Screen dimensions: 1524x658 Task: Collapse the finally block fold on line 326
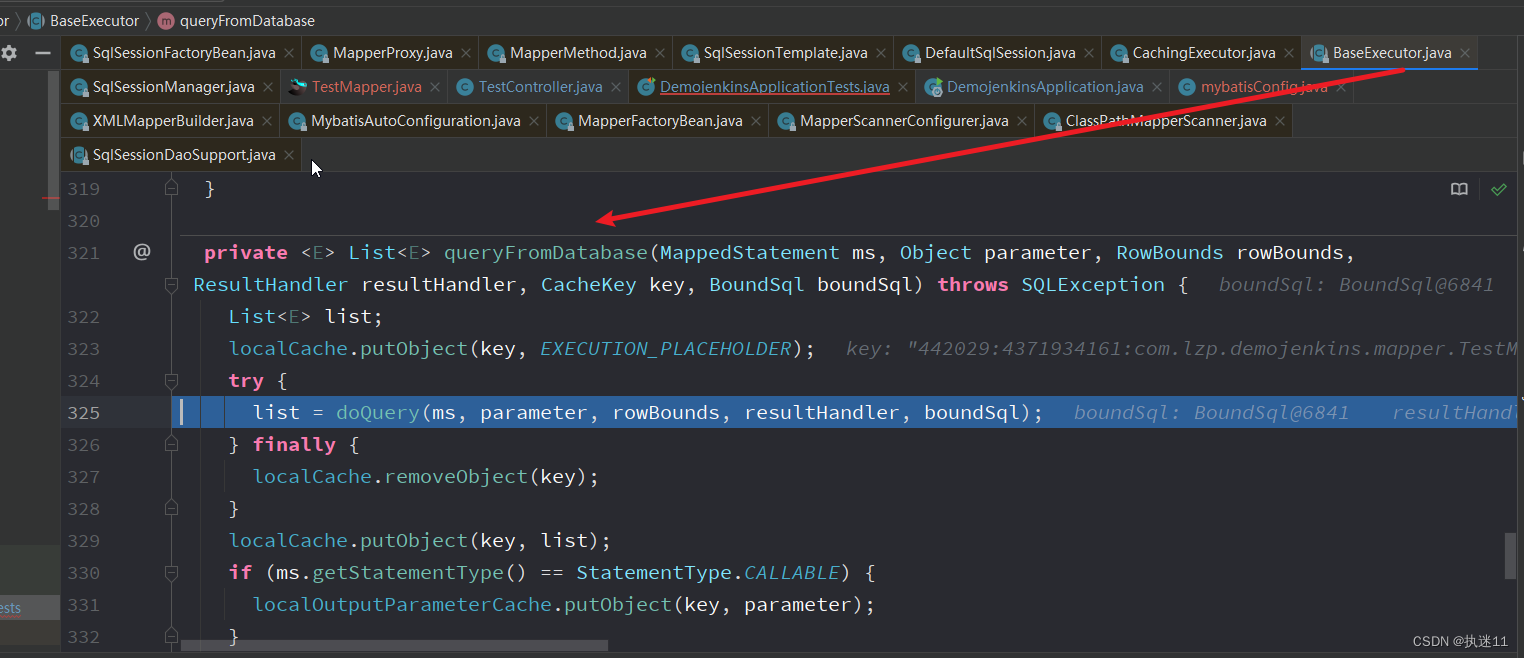tap(171, 444)
